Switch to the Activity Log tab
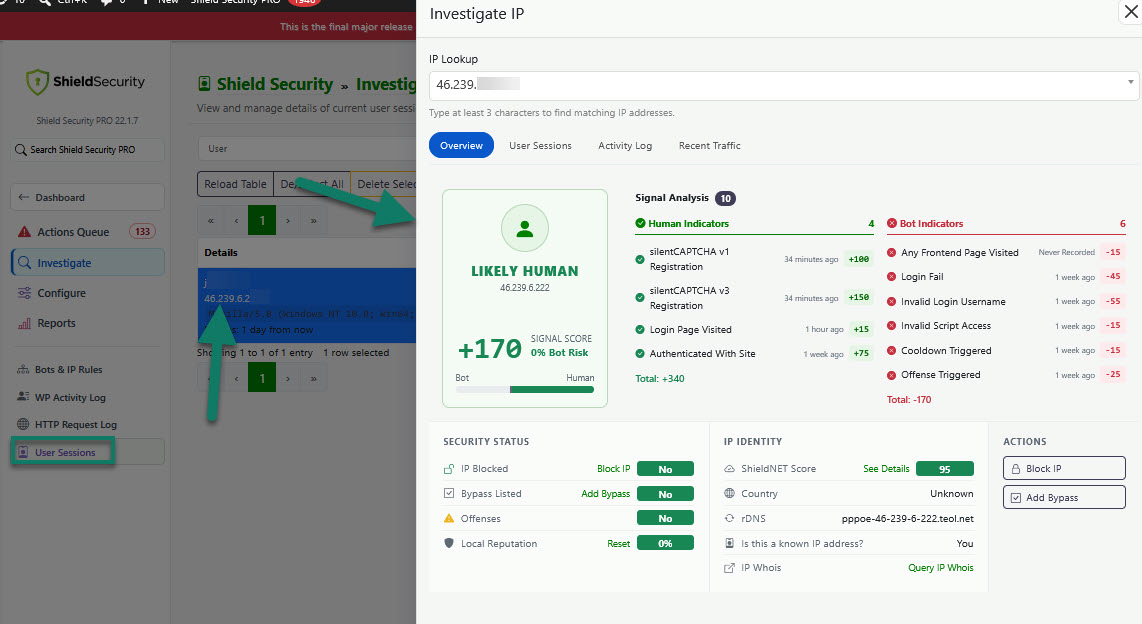 pos(625,146)
